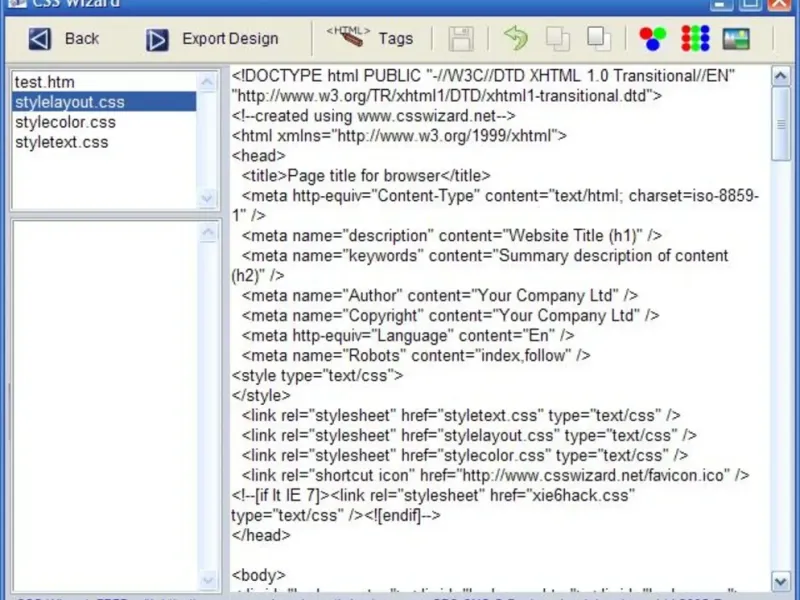Viewport: 800px width, 600px height.
Task: Click the DOCTYPE line in code
Action: point(483,76)
